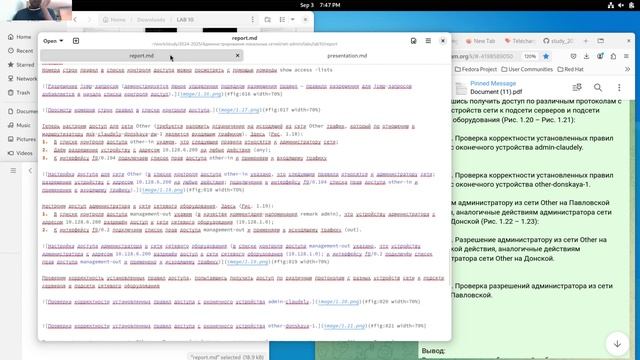This screenshot has width=640, height=360.
Task: Reset the 120% zoom badge in the address bar
Action: [530, 56]
